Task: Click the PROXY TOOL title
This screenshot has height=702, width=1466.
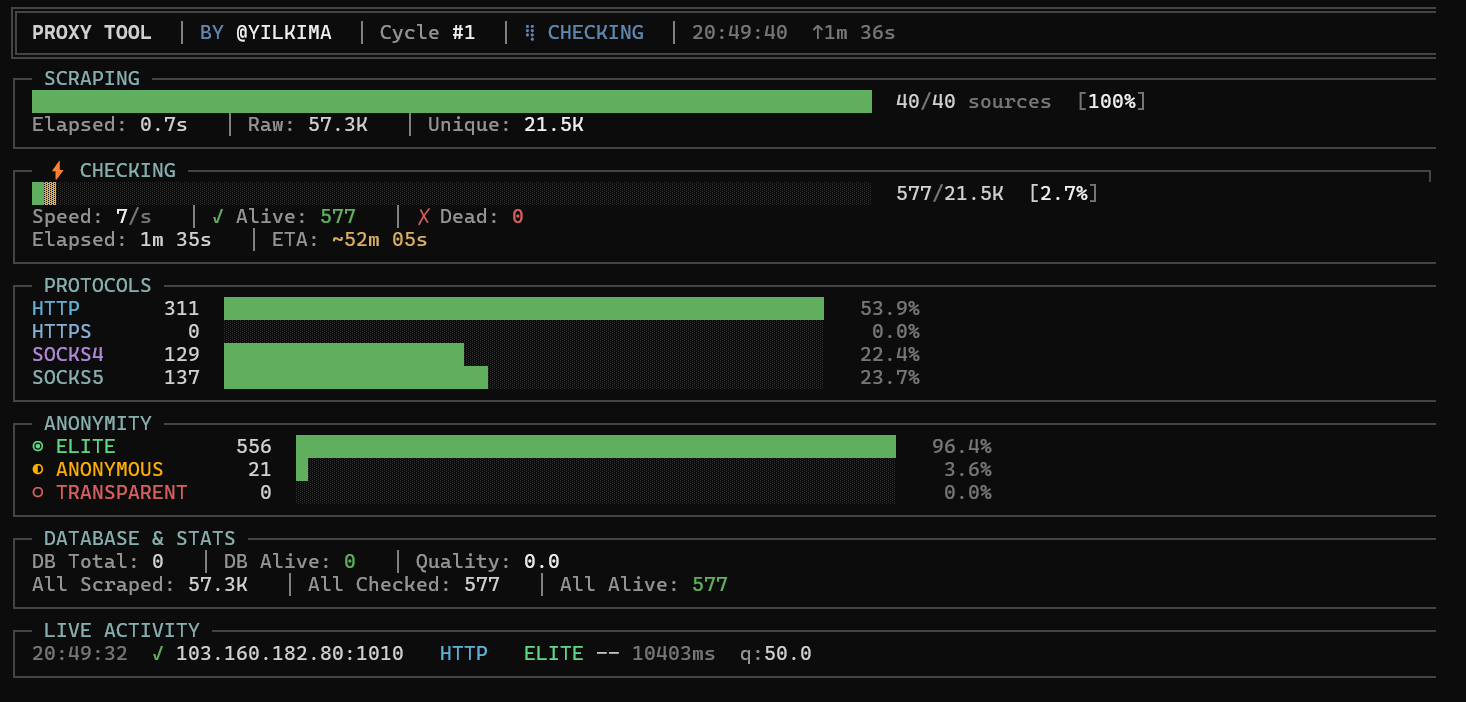Action: [x=92, y=33]
